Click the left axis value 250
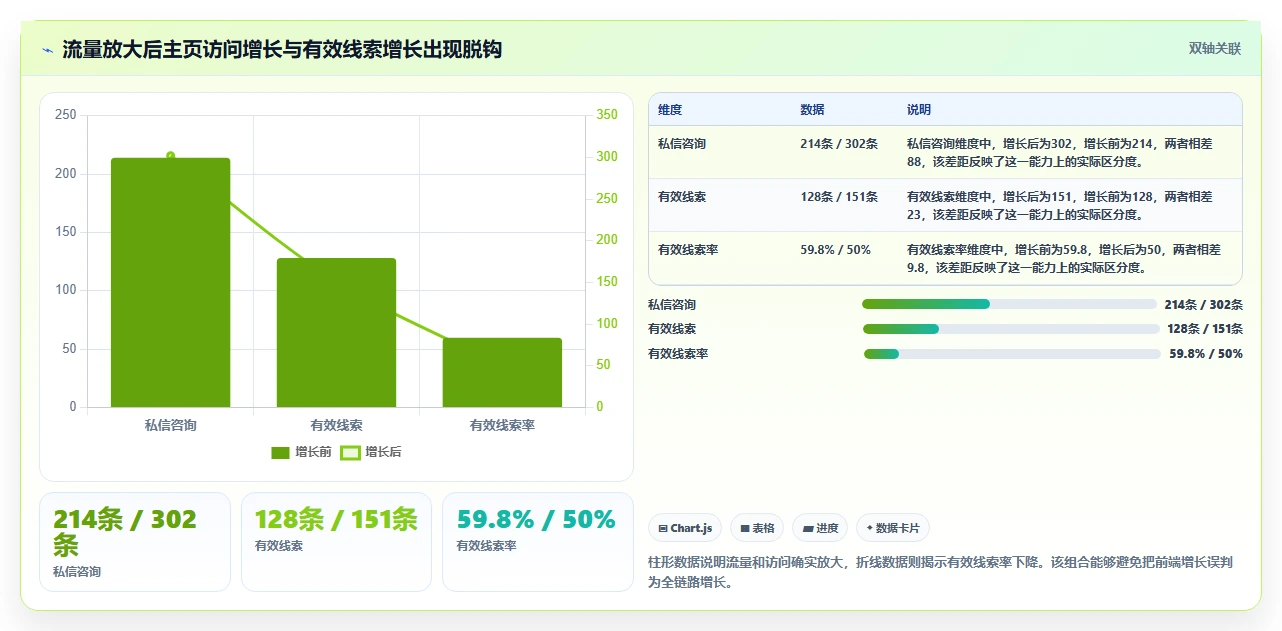1282x631 pixels. point(66,115)
